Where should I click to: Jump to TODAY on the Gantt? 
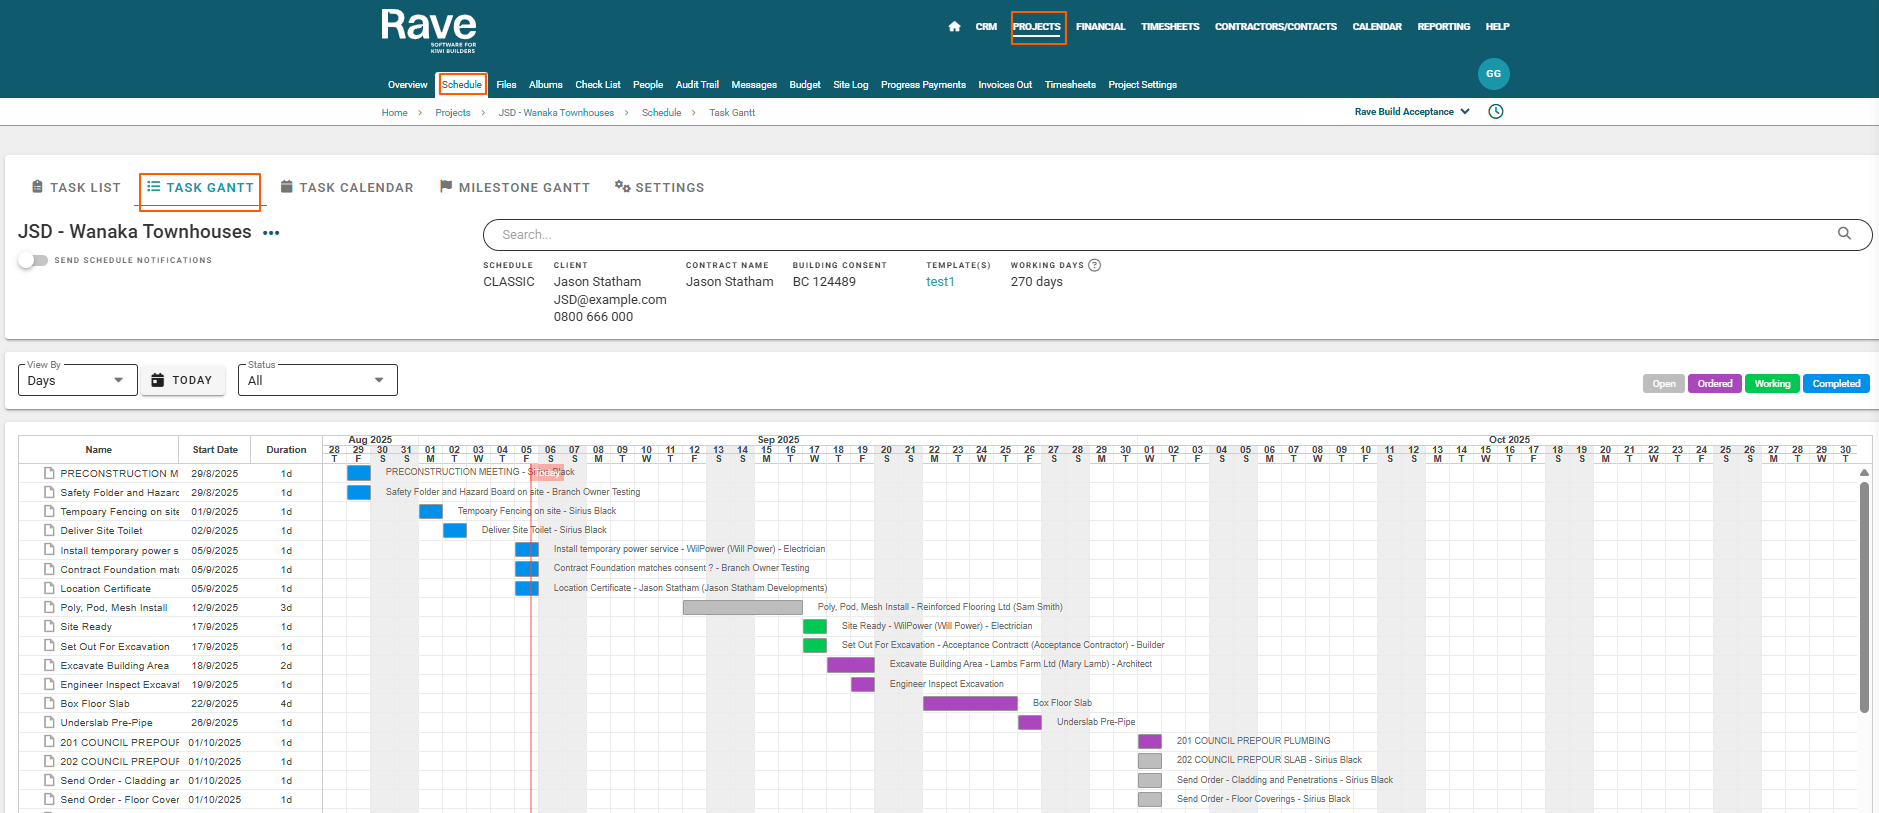(182, 380)
